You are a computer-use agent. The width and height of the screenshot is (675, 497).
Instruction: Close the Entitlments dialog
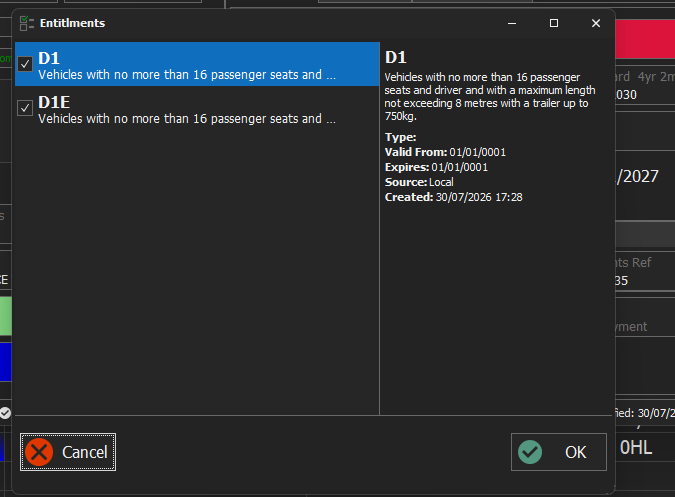pos(596,23)
